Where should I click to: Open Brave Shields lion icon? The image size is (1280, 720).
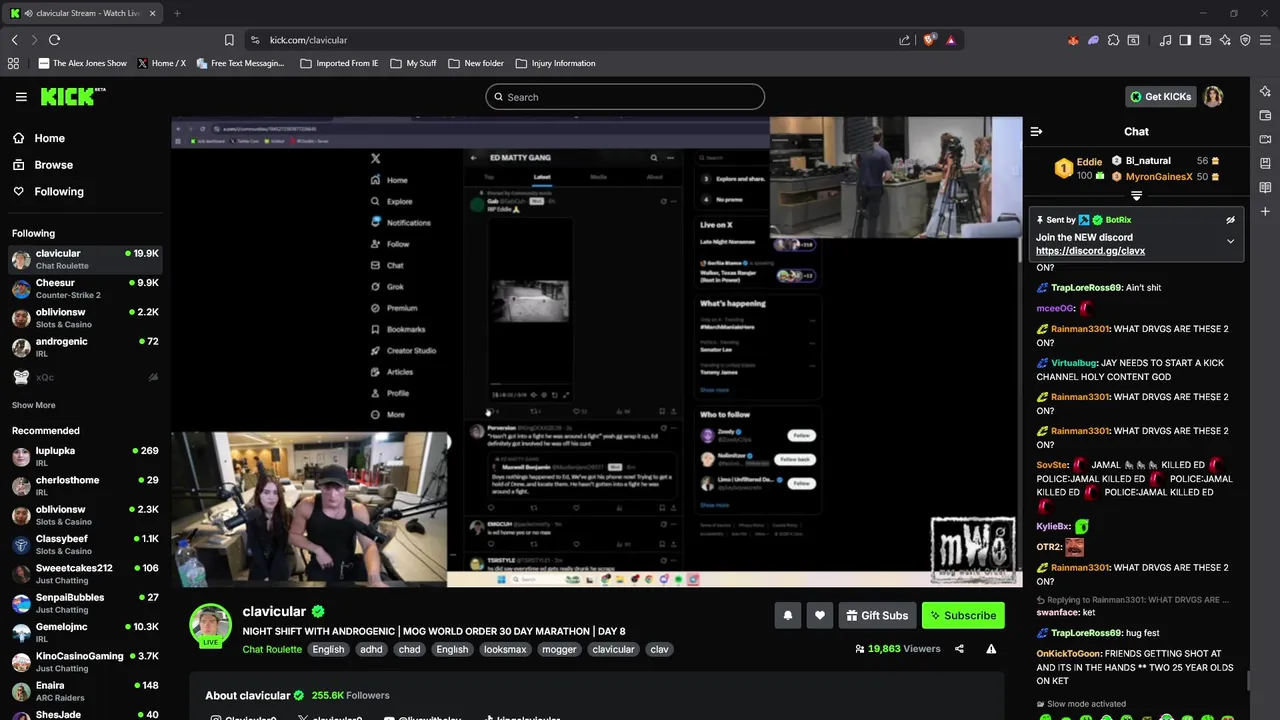pos(929,40)
